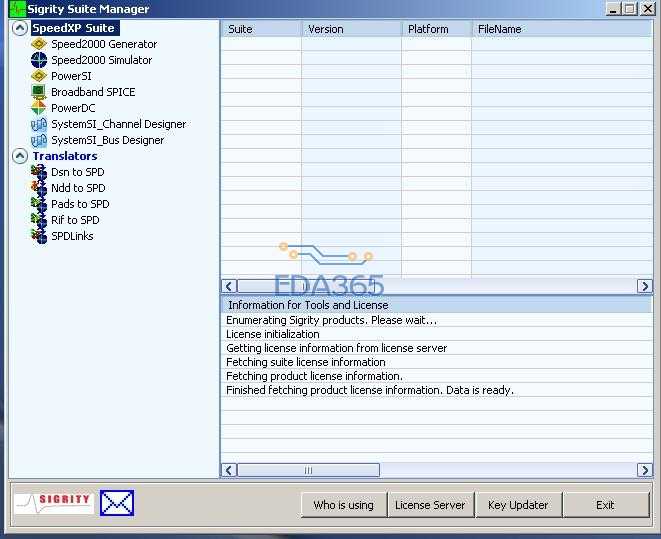
Task: Click the Rif to SPD translator icon
Action: (x=39, y=220)
